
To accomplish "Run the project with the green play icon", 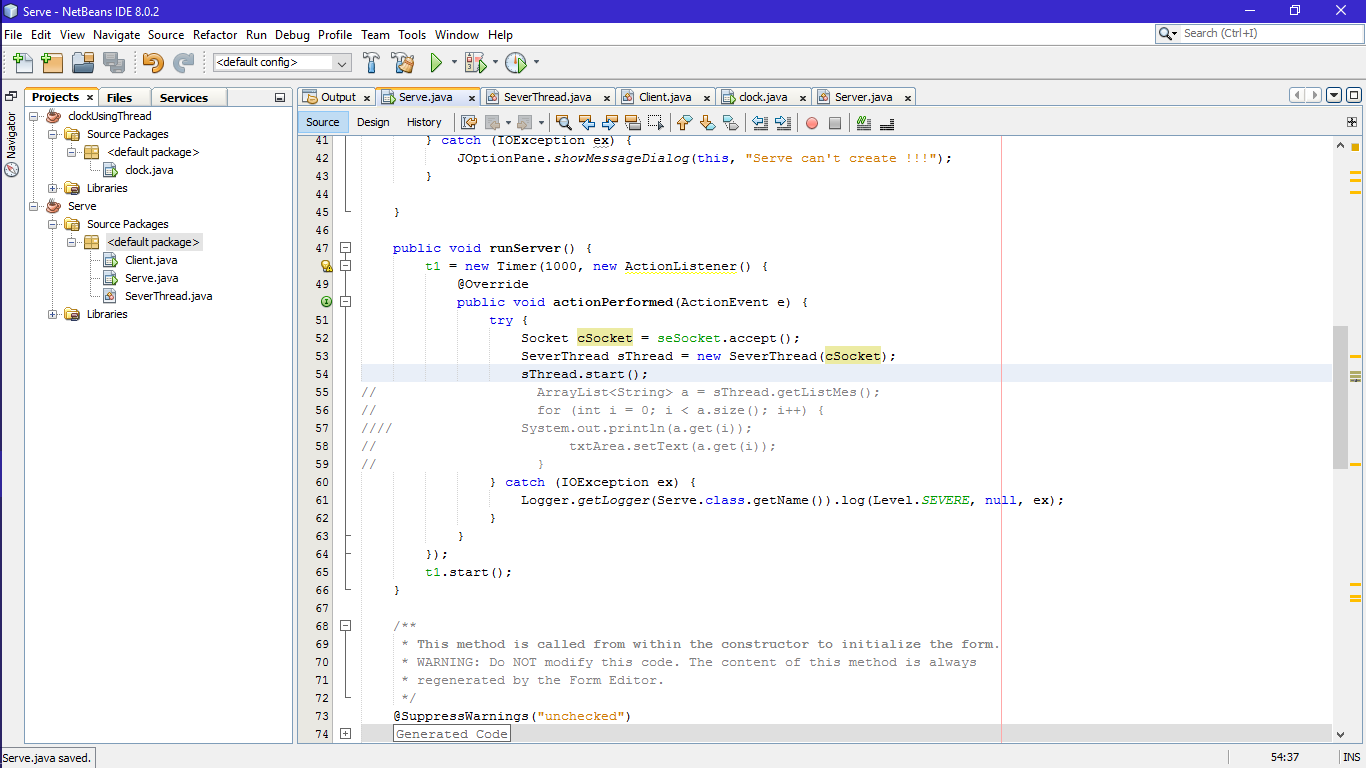I will click(437, 62).
